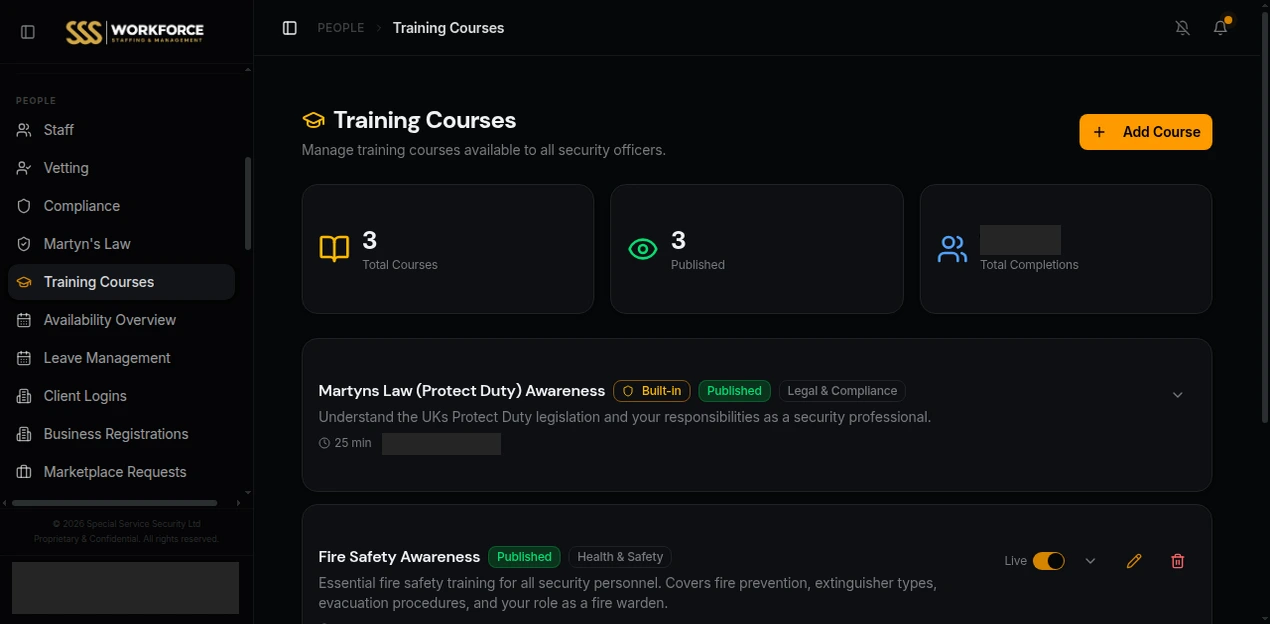
Task: Click the Training Courses graduation cap sidebar icon
Action: (24, 282)
